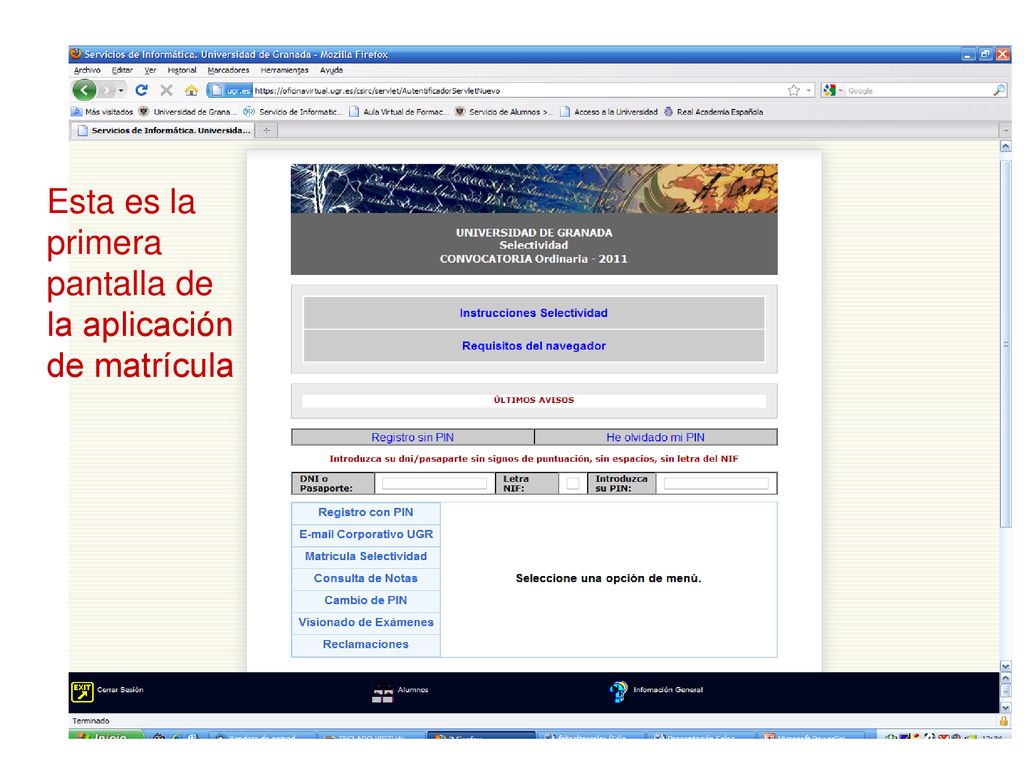Click Registro sin PIN
Viewport: 1024px width, 768px height.
(x=412, y=437)
